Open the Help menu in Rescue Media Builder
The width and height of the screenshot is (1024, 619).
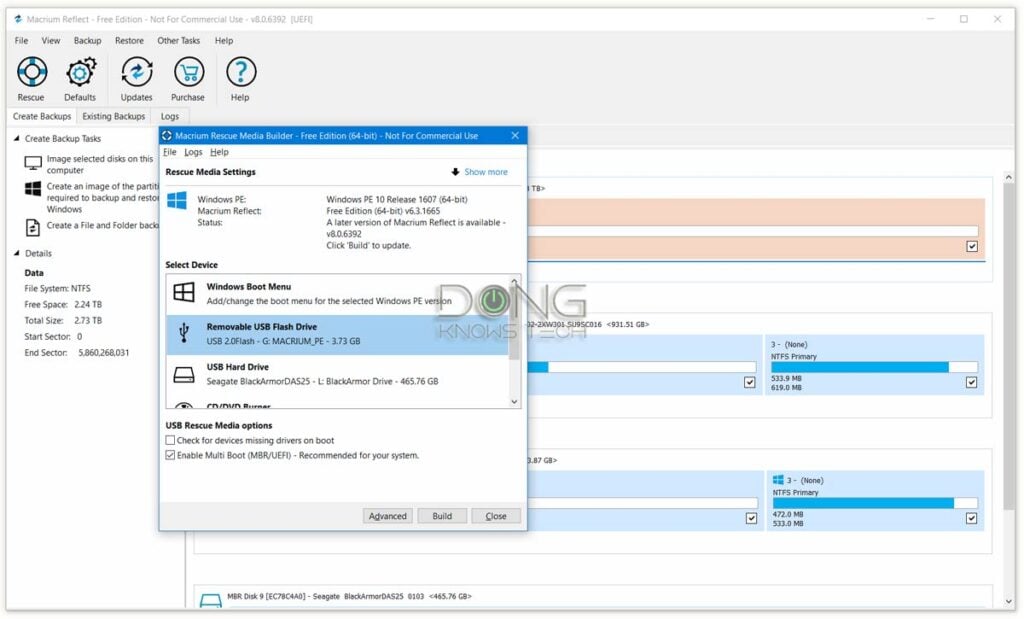click(x=219, y=152)
